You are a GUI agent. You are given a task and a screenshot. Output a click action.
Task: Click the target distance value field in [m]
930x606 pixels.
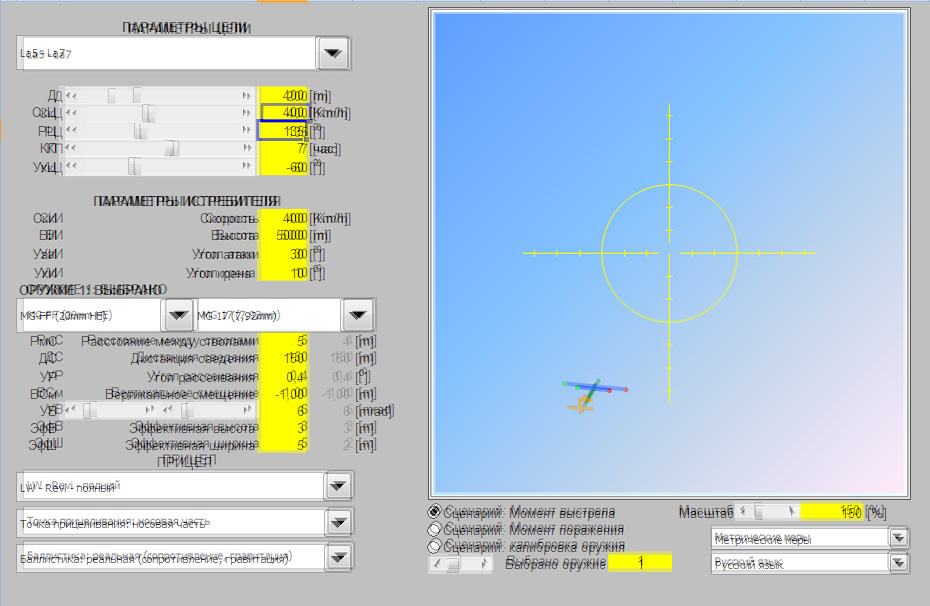click(284, 95)
